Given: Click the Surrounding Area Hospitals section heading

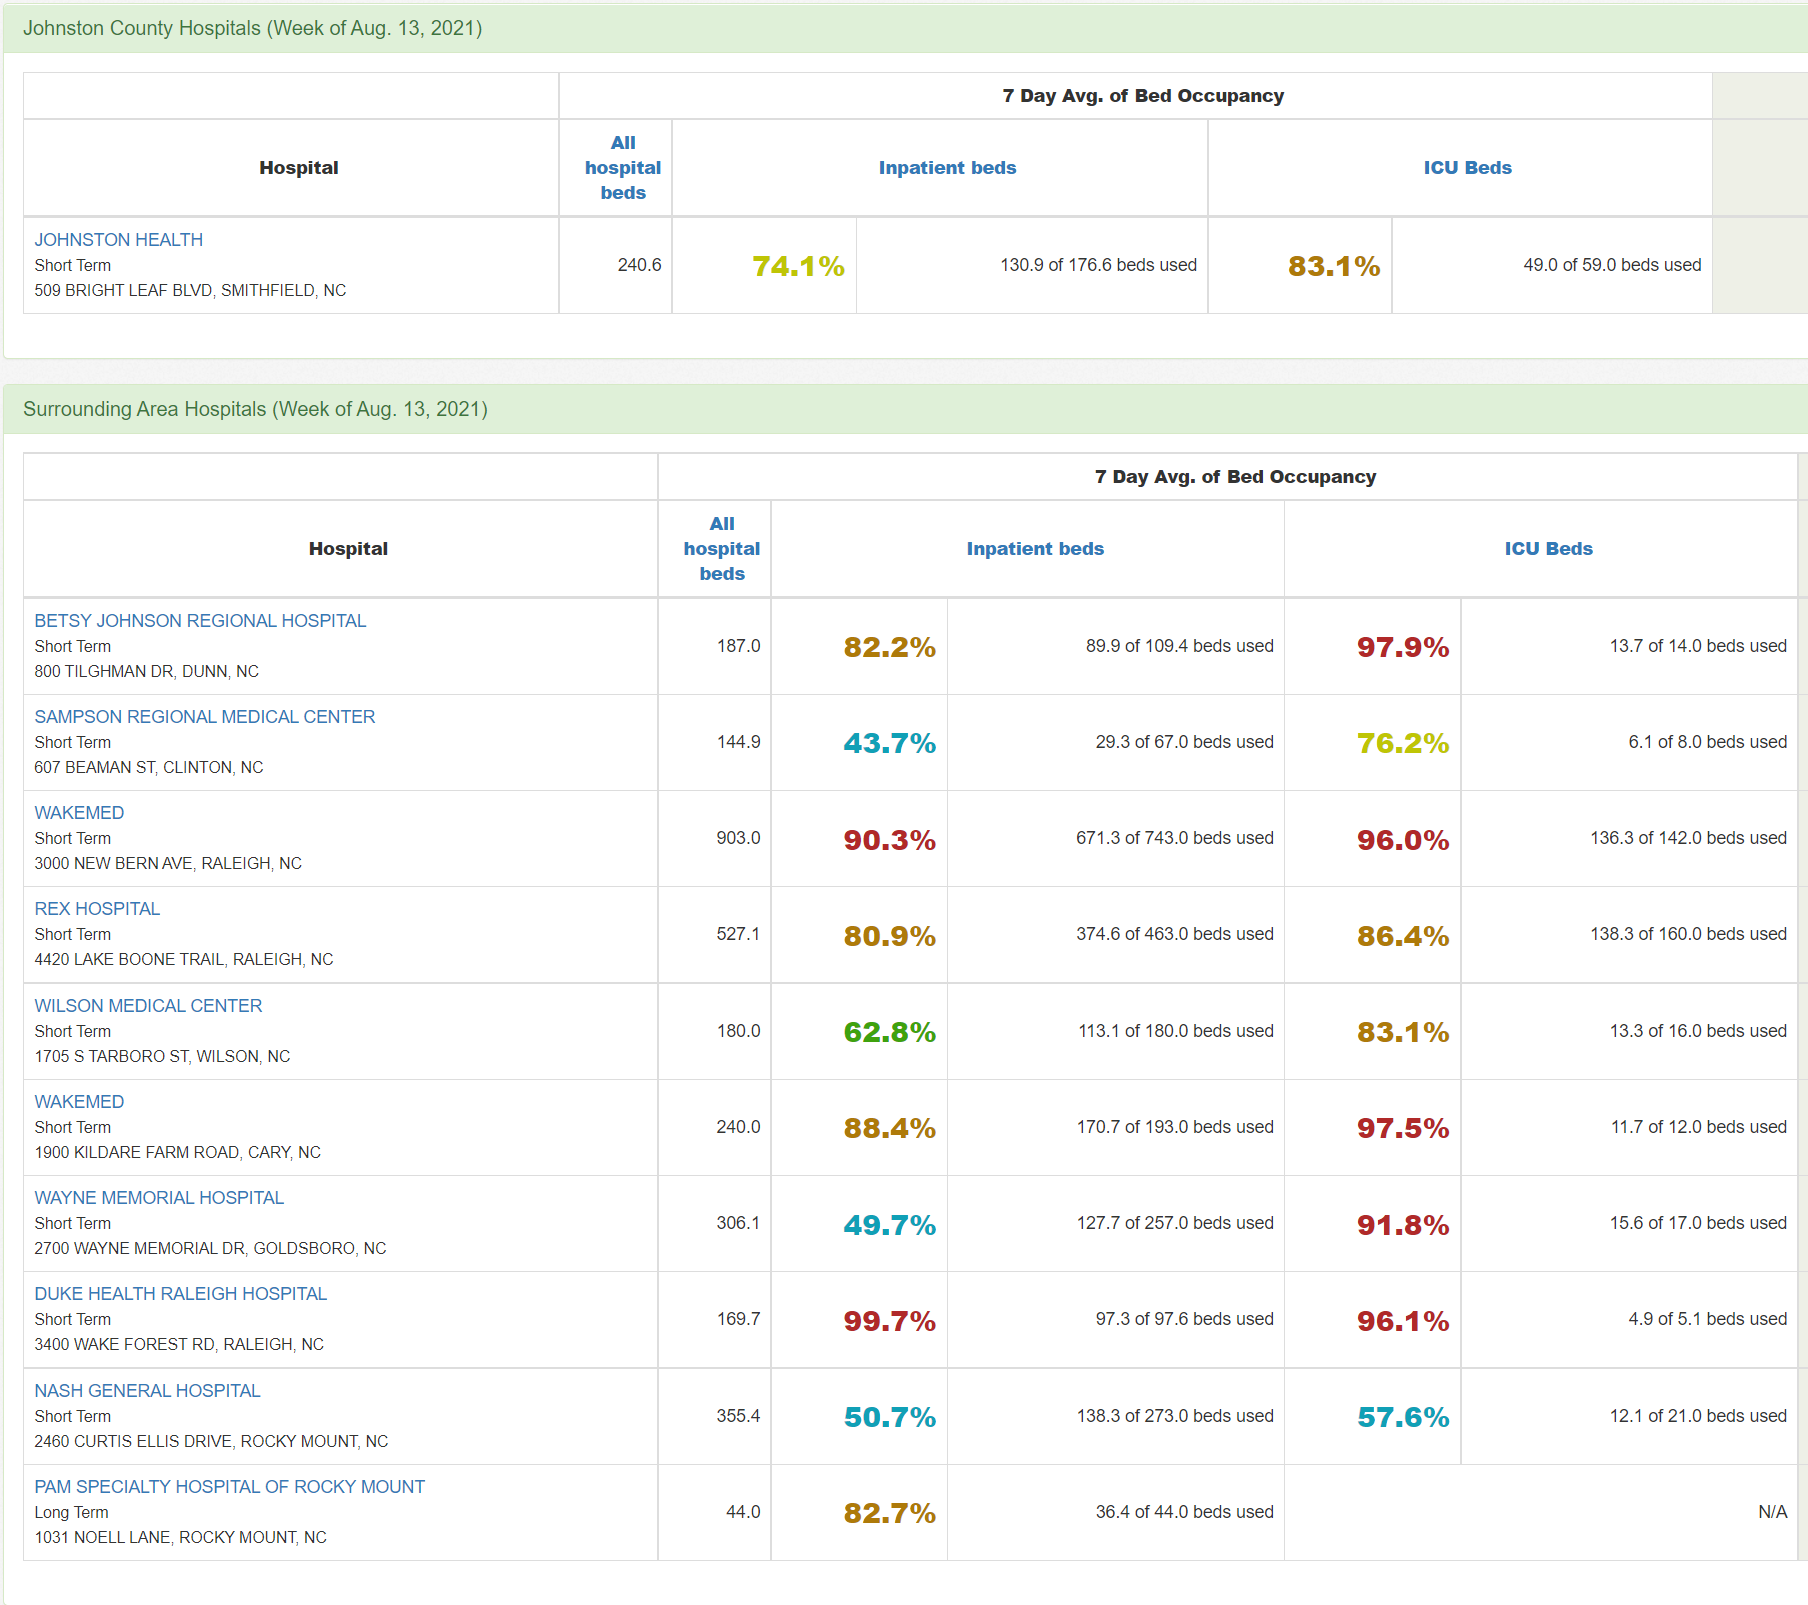Looking at the screenshot, I should point(255,409).
